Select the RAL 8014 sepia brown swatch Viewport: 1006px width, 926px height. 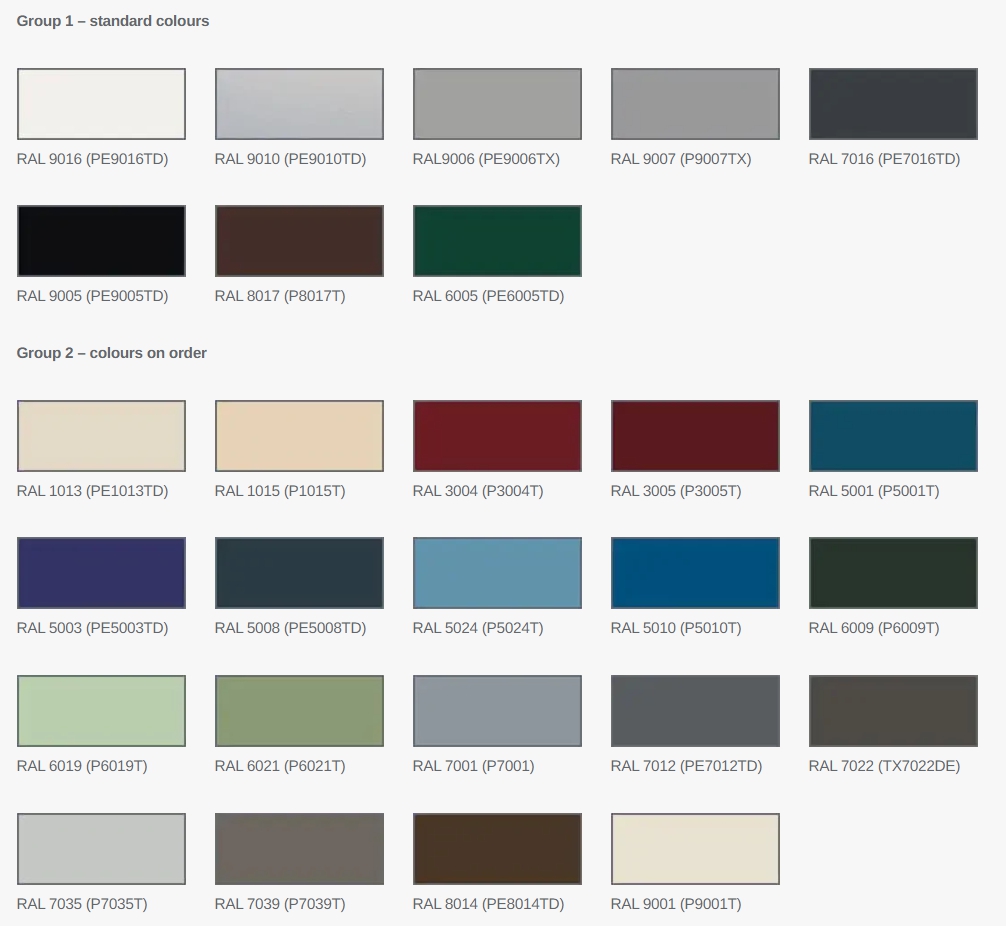pyautogui.click(x=497, y=849)
